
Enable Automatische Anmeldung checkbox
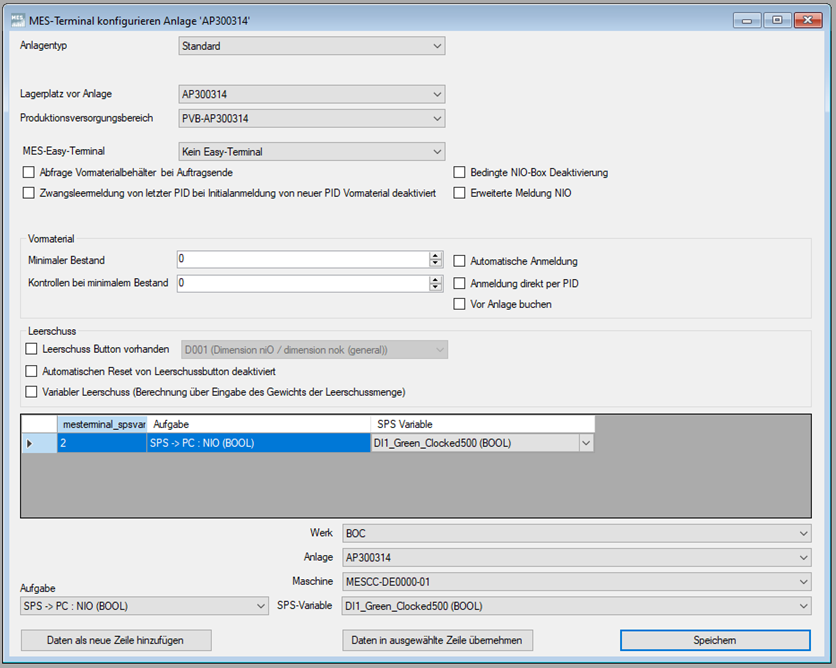coord(460,261)
